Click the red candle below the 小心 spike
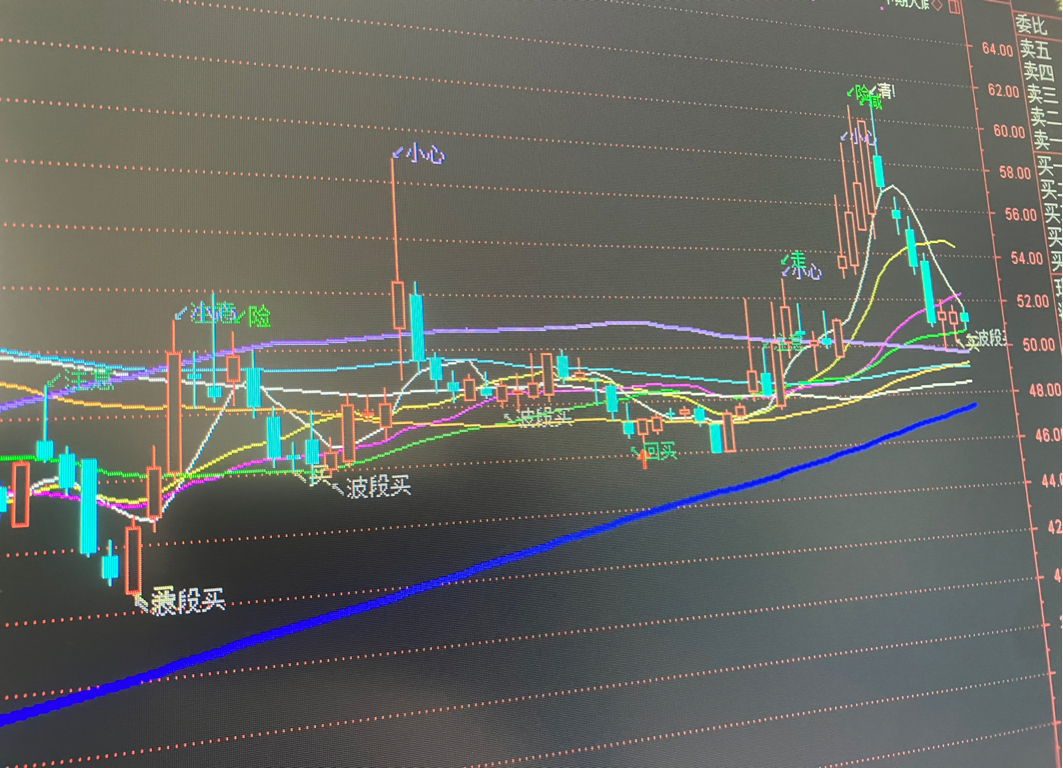This screenshot has height=768, width=1063. click(398, 305)
